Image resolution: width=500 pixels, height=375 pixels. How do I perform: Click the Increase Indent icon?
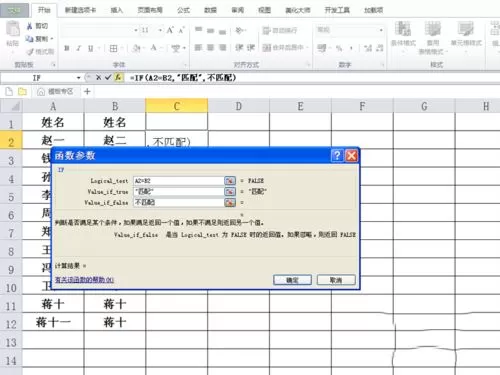(x=251, y=48)
